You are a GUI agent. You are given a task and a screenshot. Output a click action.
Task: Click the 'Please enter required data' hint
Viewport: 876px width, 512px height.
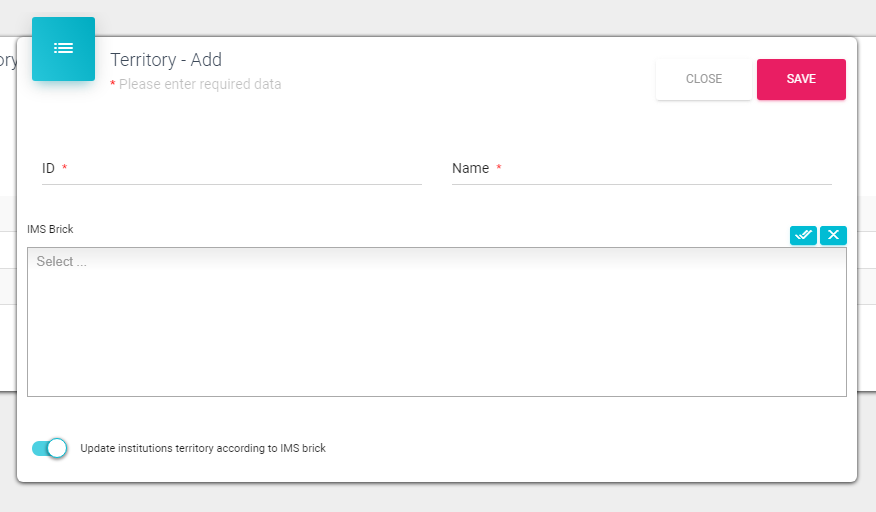tap(200, 85)
